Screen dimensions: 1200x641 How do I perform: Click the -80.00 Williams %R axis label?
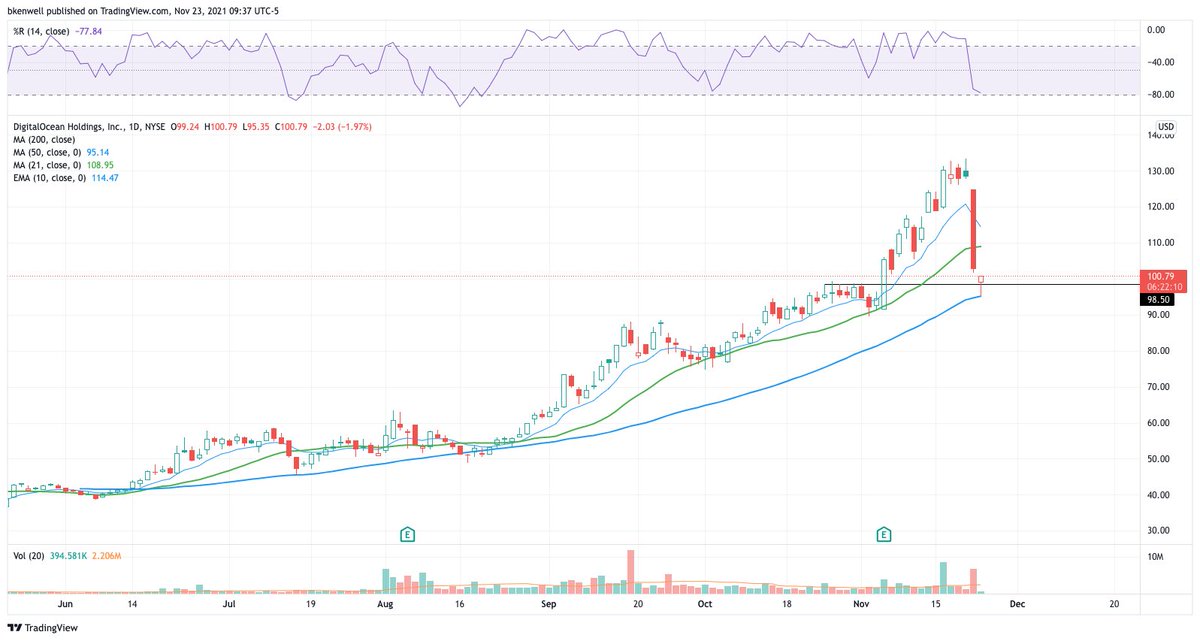click(x=1160, y=95)
